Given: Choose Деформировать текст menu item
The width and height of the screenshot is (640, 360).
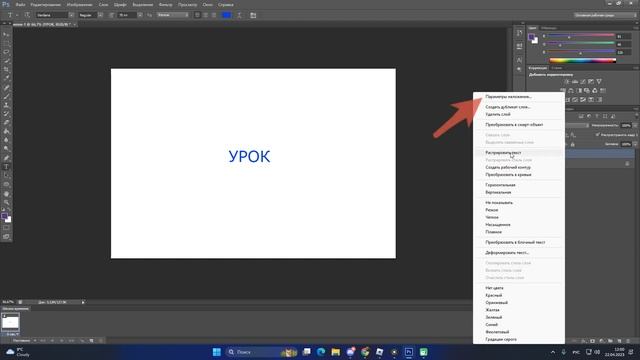Looking at the screenshot, I should (507, 253).
